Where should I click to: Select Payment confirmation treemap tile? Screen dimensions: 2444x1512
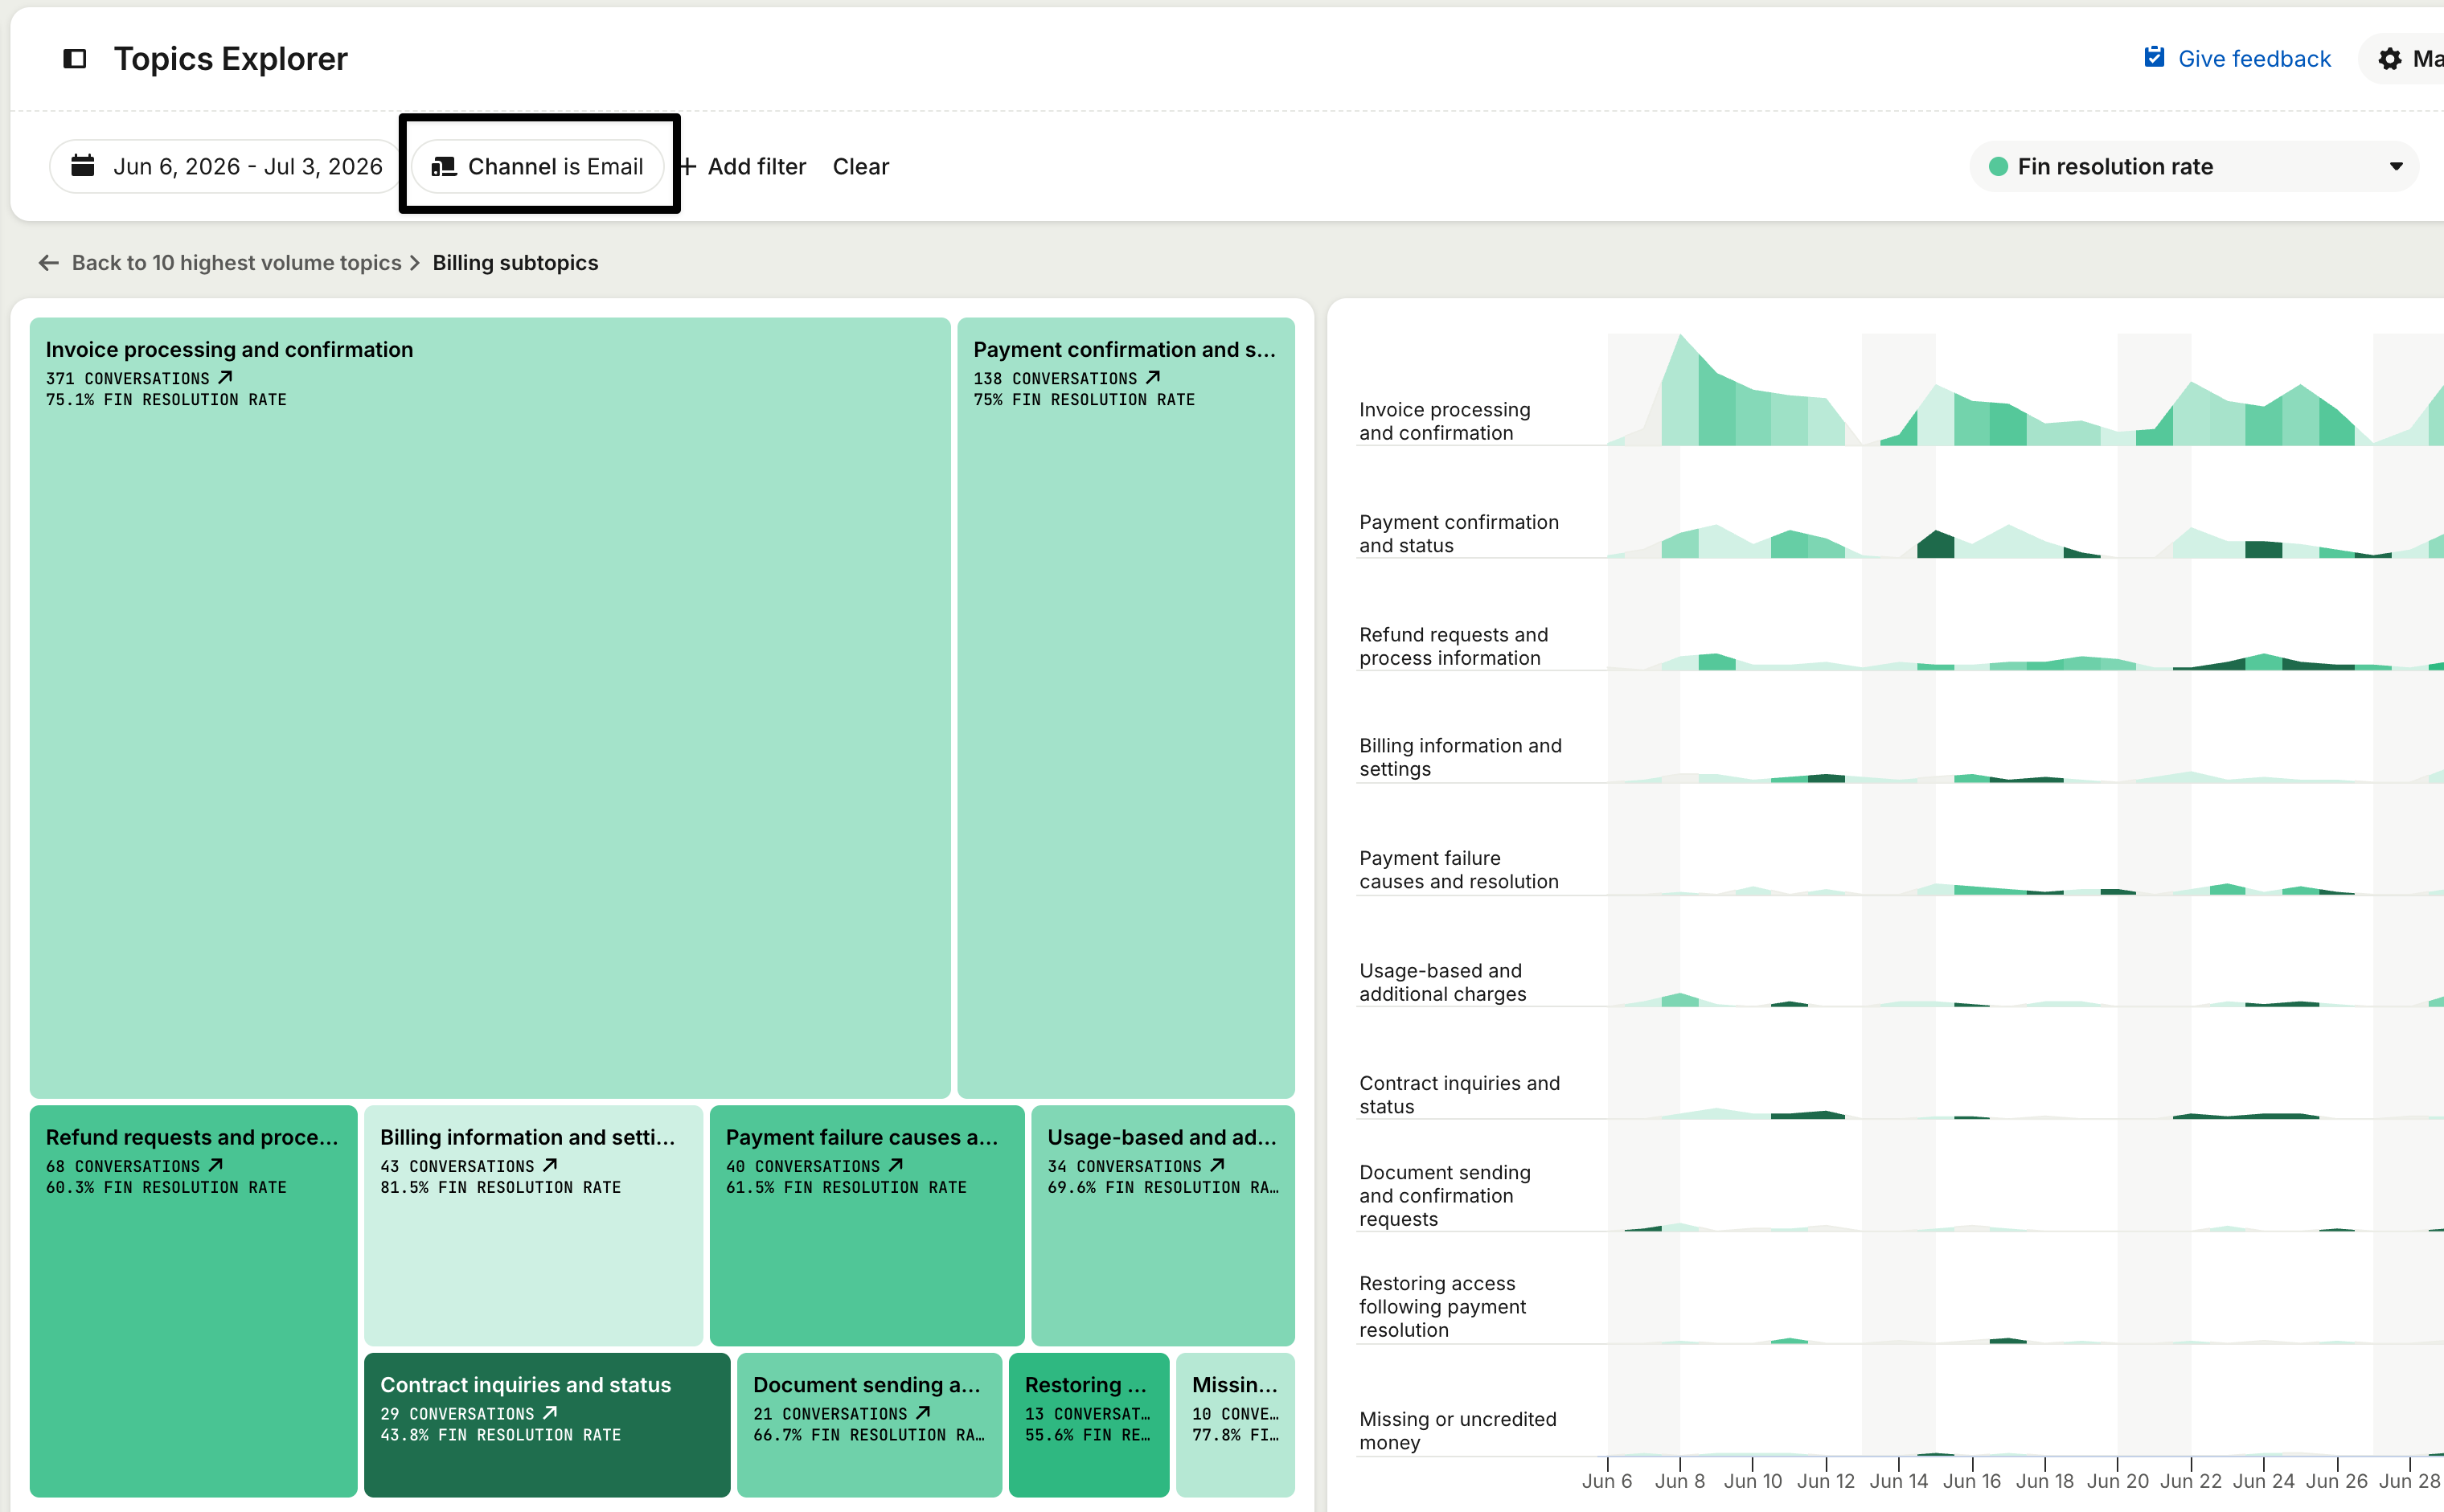coord(1126,708)
